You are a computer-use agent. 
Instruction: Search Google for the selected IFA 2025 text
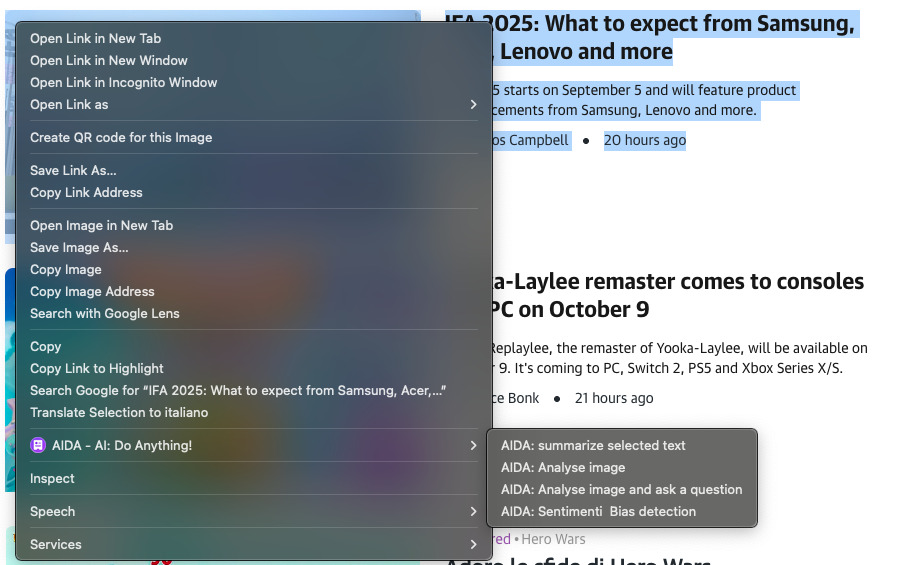(x=254, y=391)
